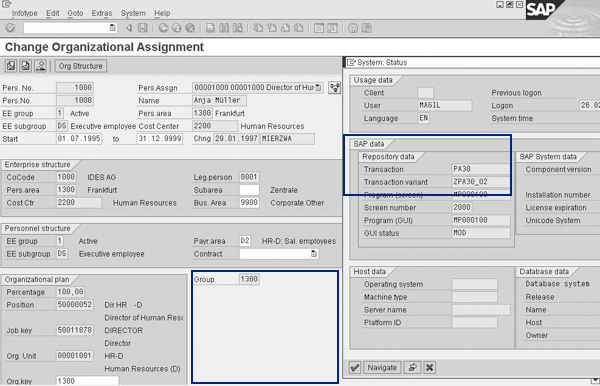Open the Goto menu
600x386 pixels.
(x=75, y=13)
